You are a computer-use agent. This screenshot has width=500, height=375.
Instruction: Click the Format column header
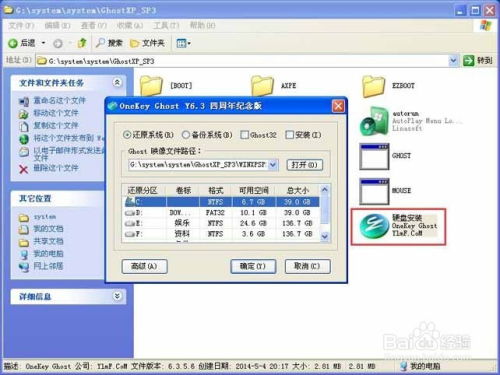pyautogui.click(x=215, y=191)
